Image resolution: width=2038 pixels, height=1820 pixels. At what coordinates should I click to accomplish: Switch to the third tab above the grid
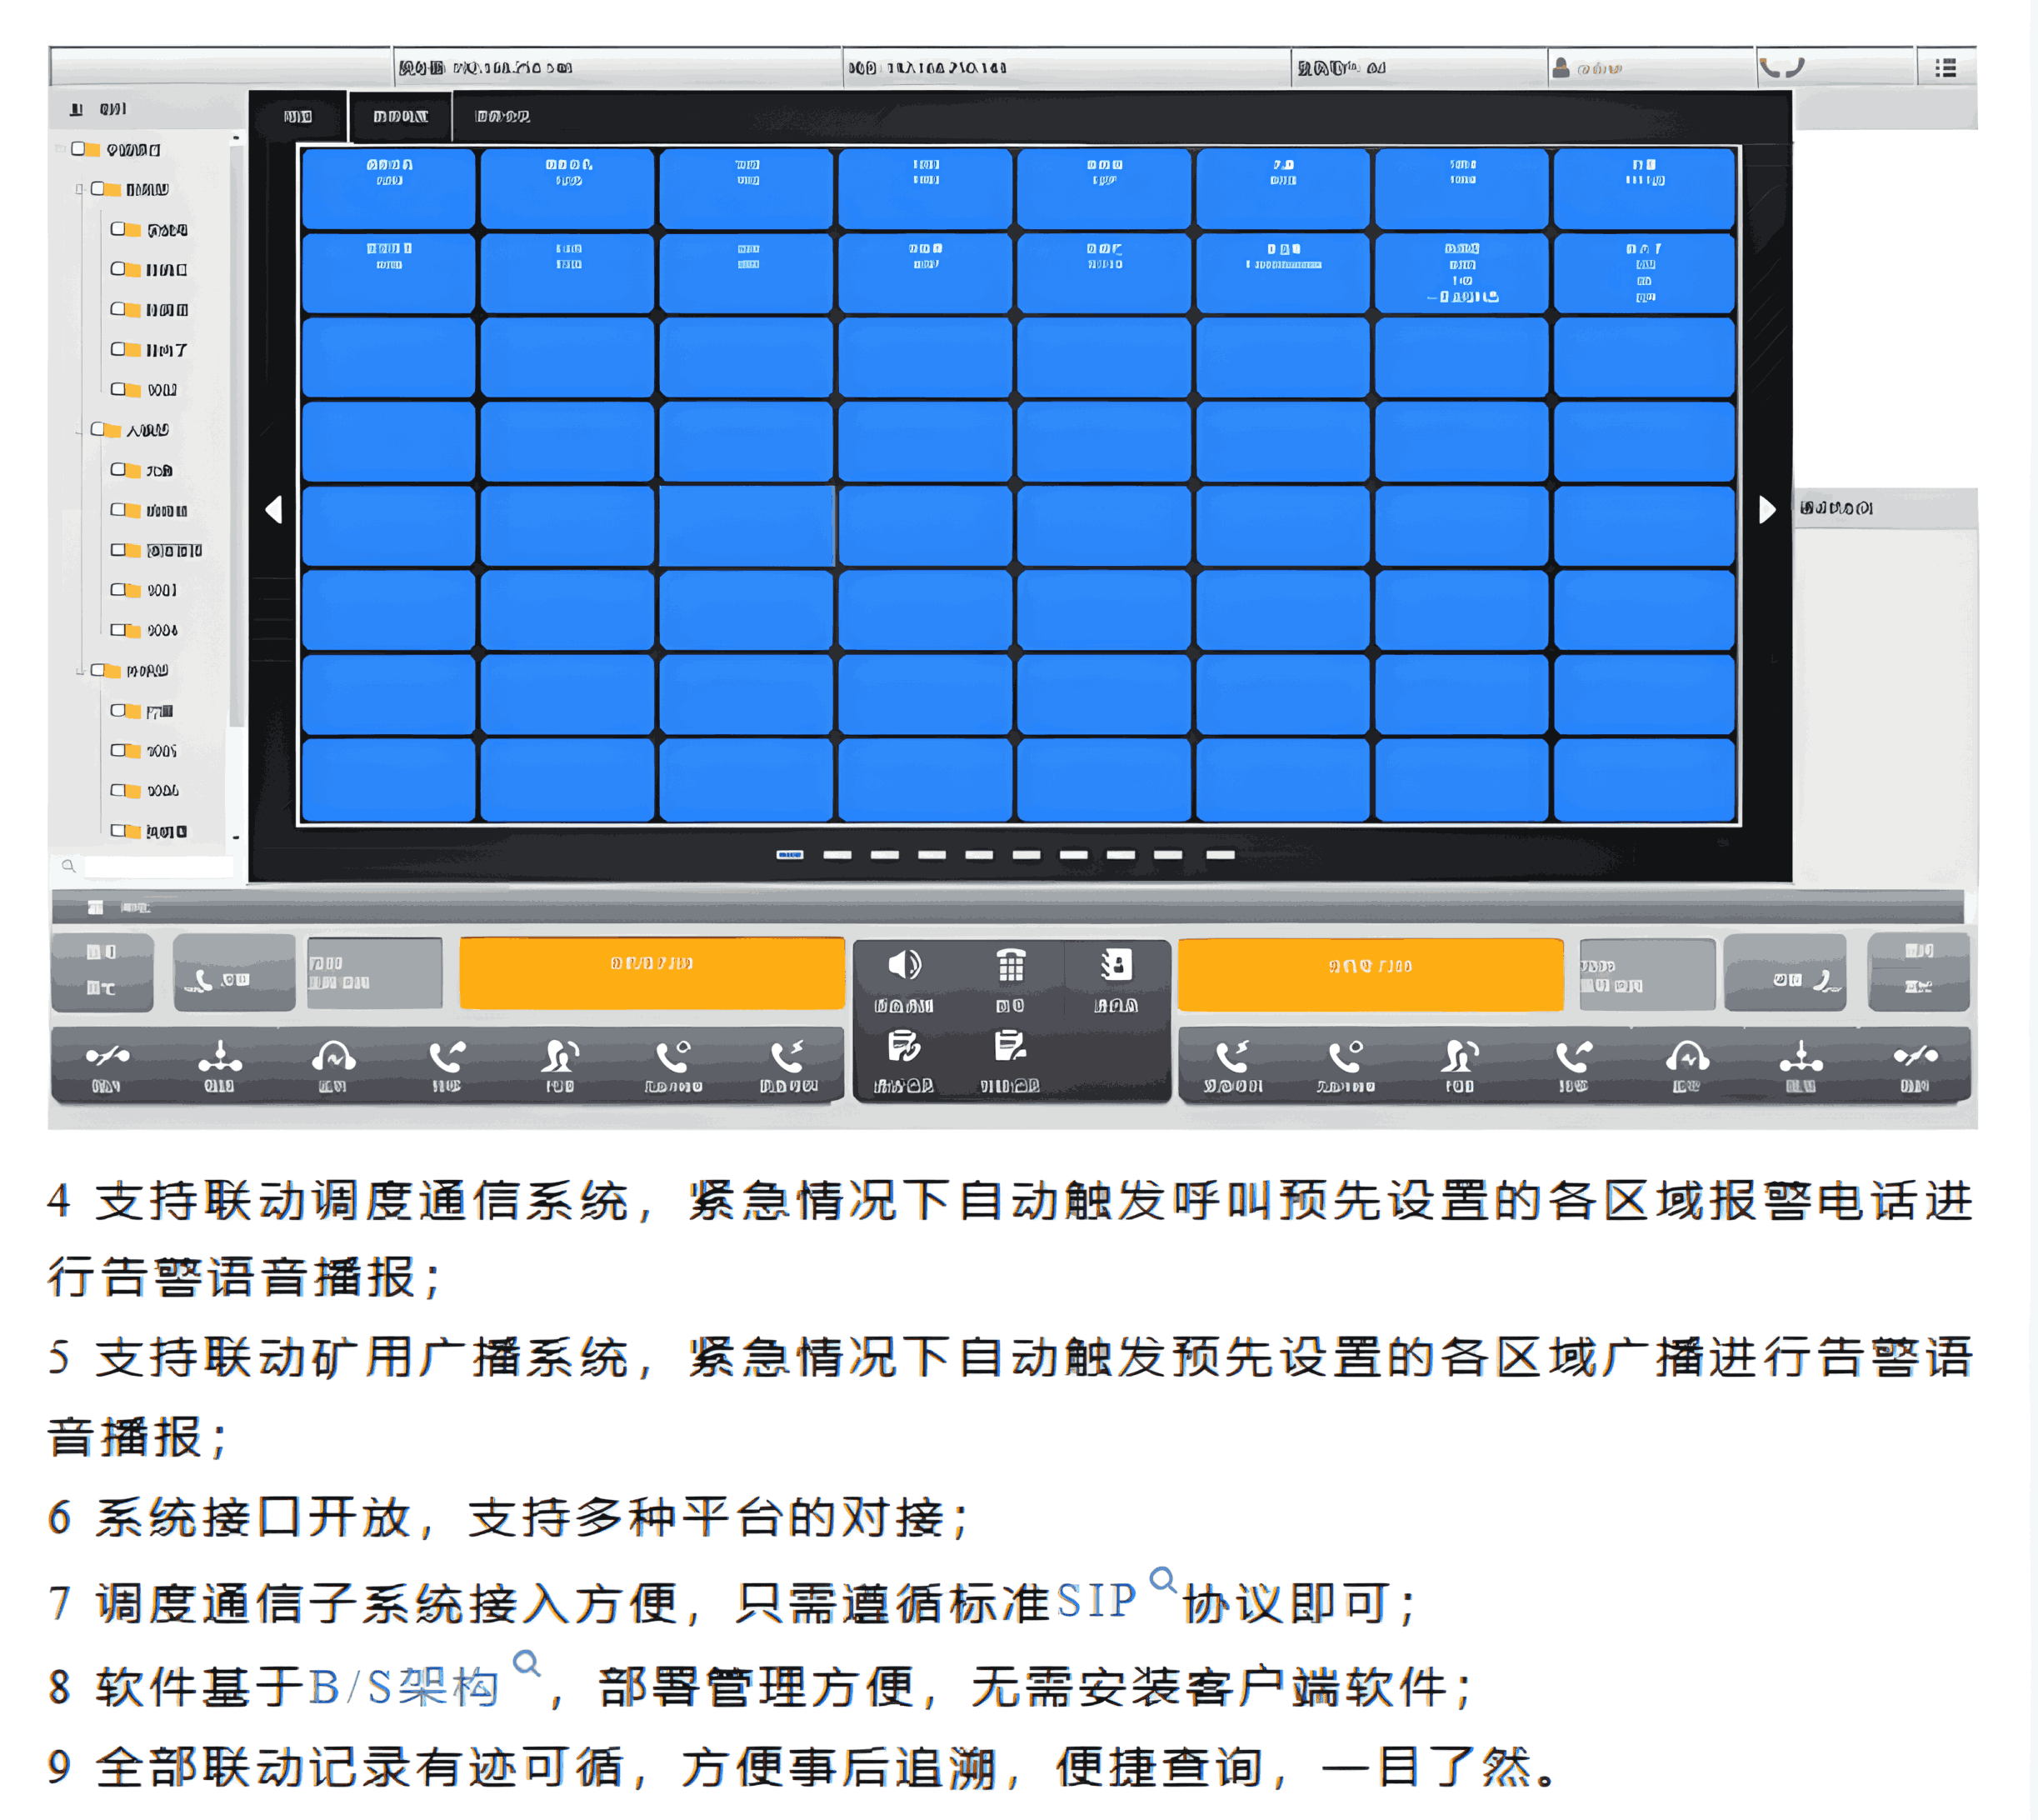[502, 117]
